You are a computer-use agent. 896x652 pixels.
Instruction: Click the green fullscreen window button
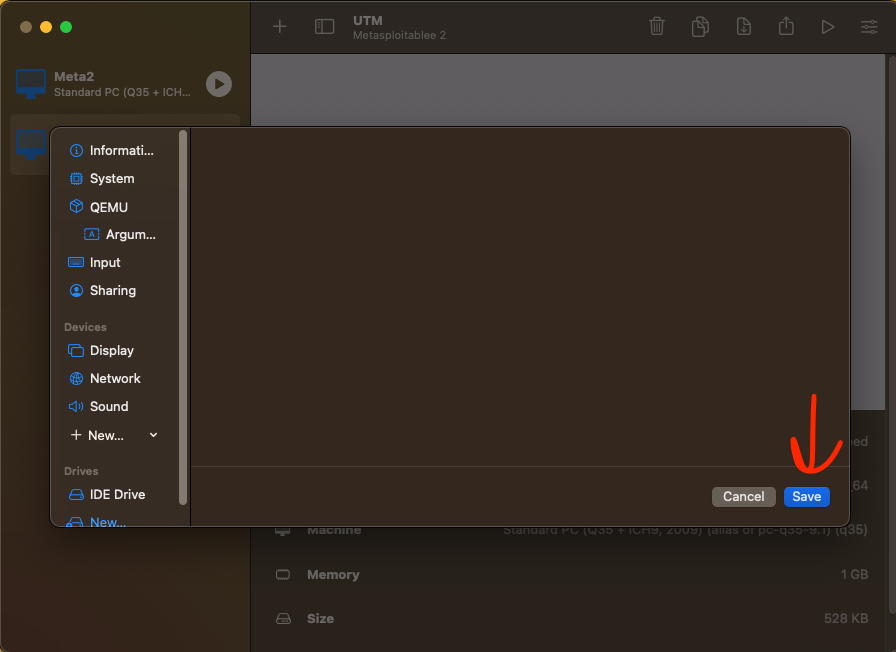(66, 27)
